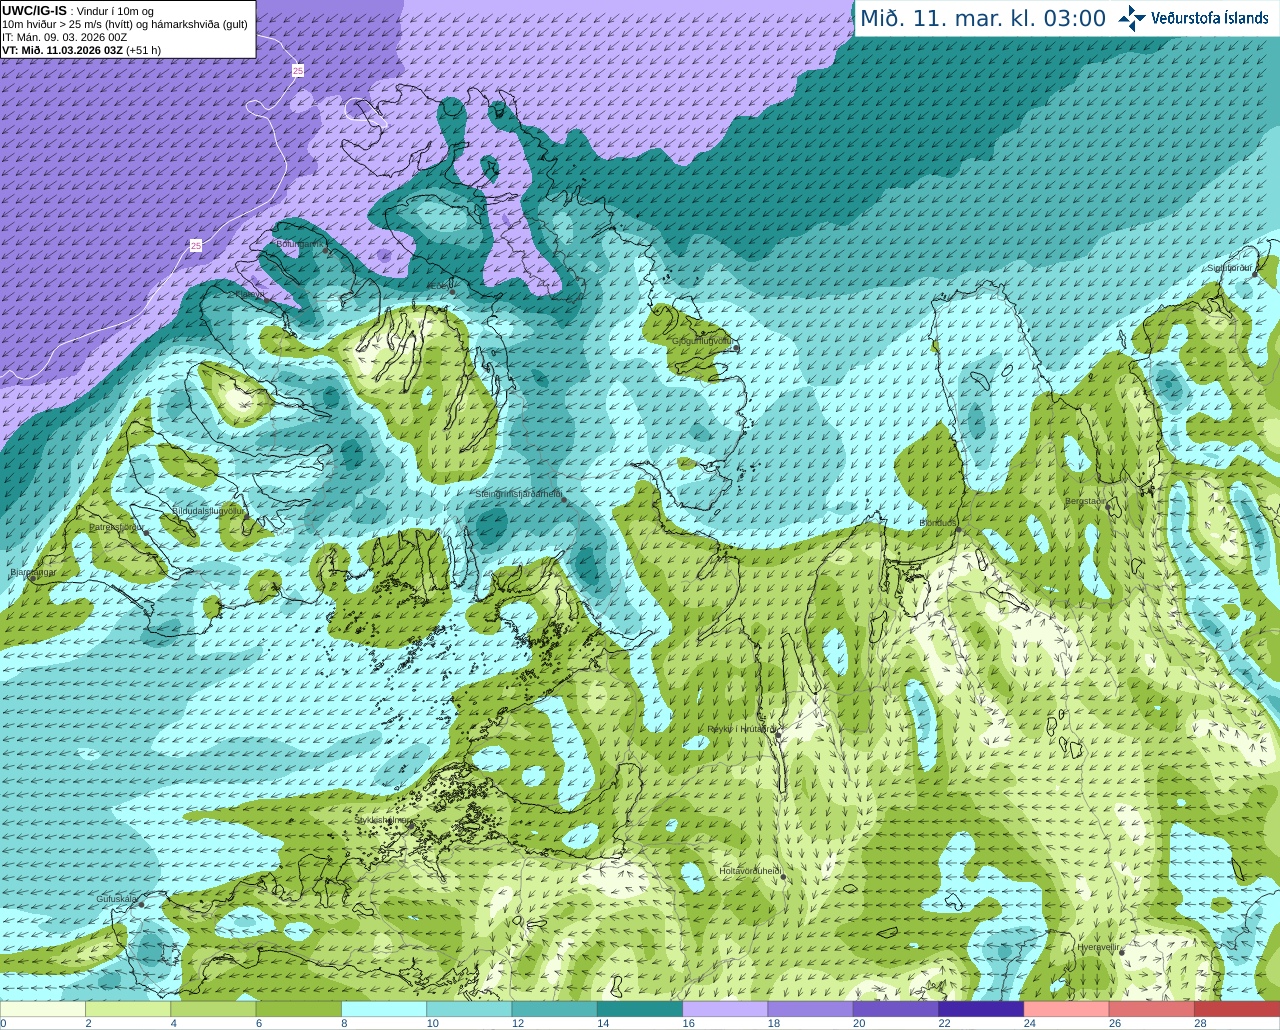1280x1030 pixels.
Task: Select the Gjögurflugvöllur station label
Action: [703, 341]
